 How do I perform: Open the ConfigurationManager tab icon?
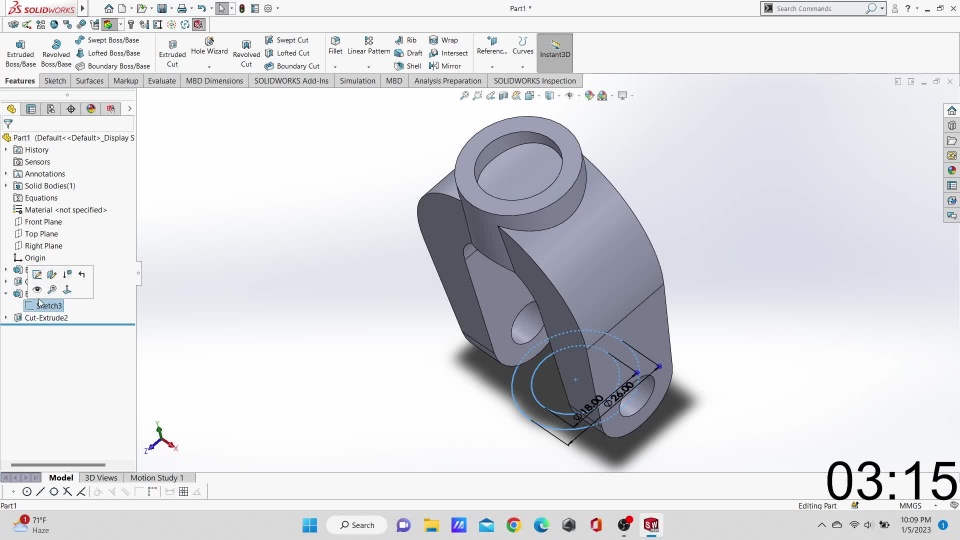(51, 109)
